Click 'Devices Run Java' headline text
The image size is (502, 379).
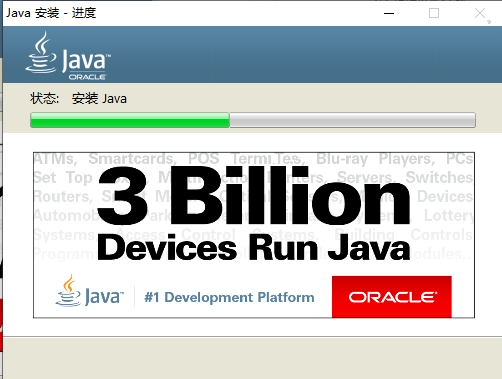[x=253, y=247]
